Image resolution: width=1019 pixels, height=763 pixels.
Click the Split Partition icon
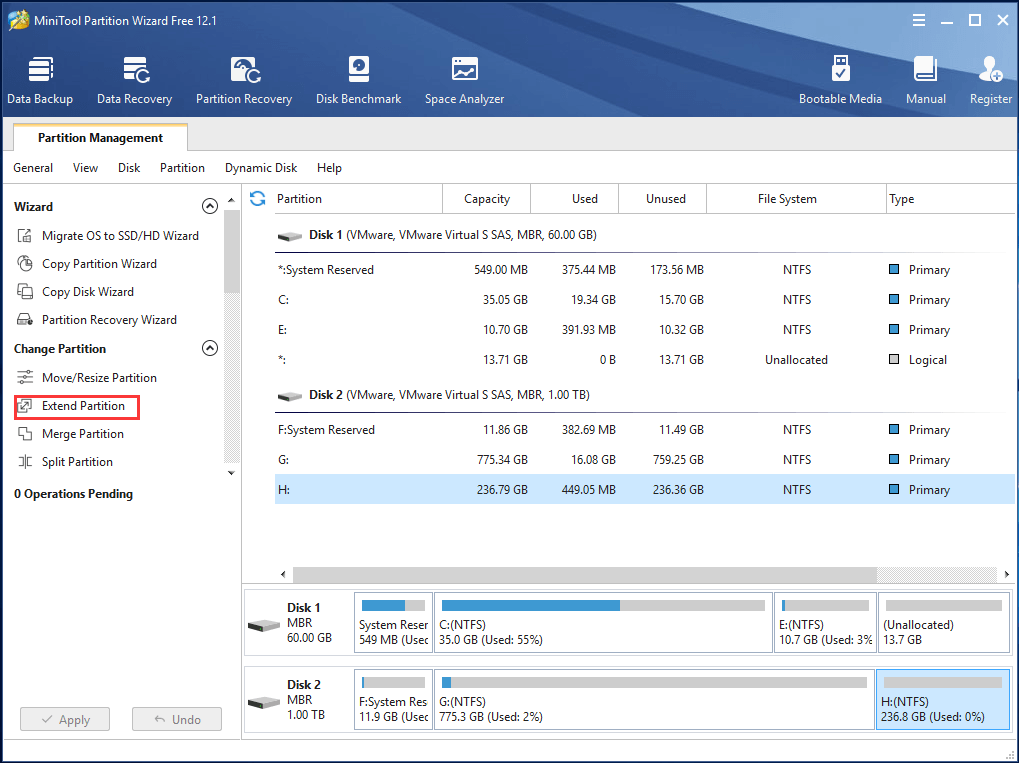pos(25,461)
